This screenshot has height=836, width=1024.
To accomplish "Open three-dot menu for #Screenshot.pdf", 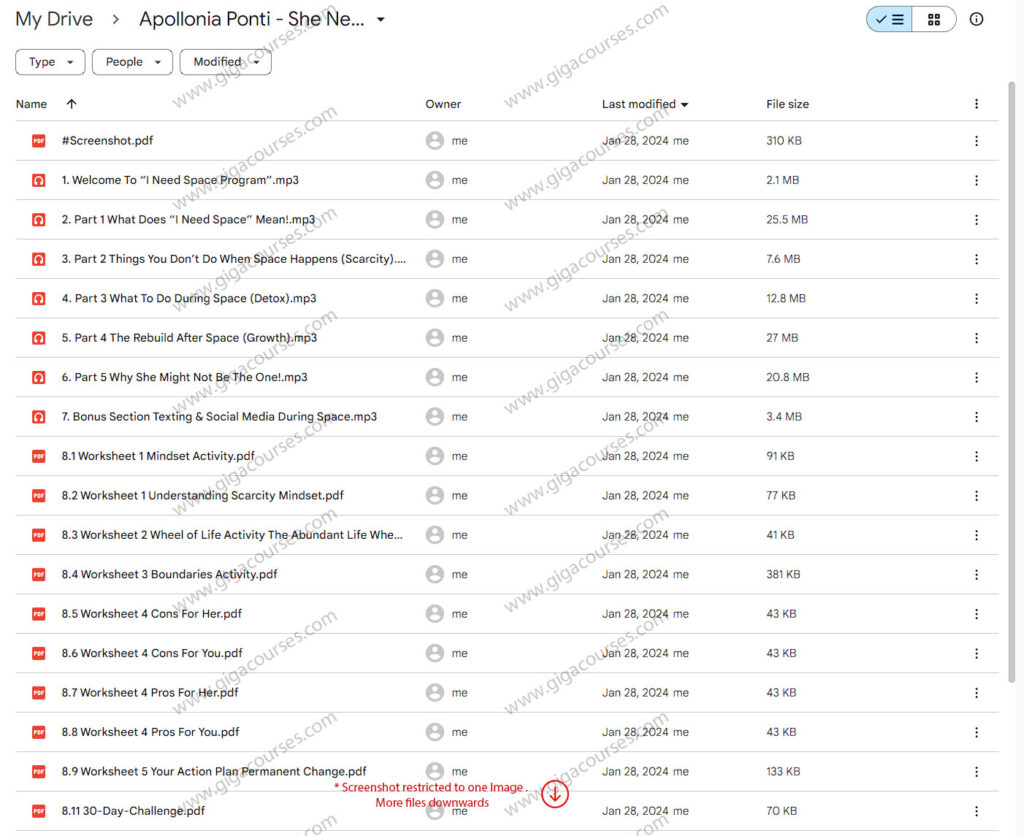I will (976, 141).
